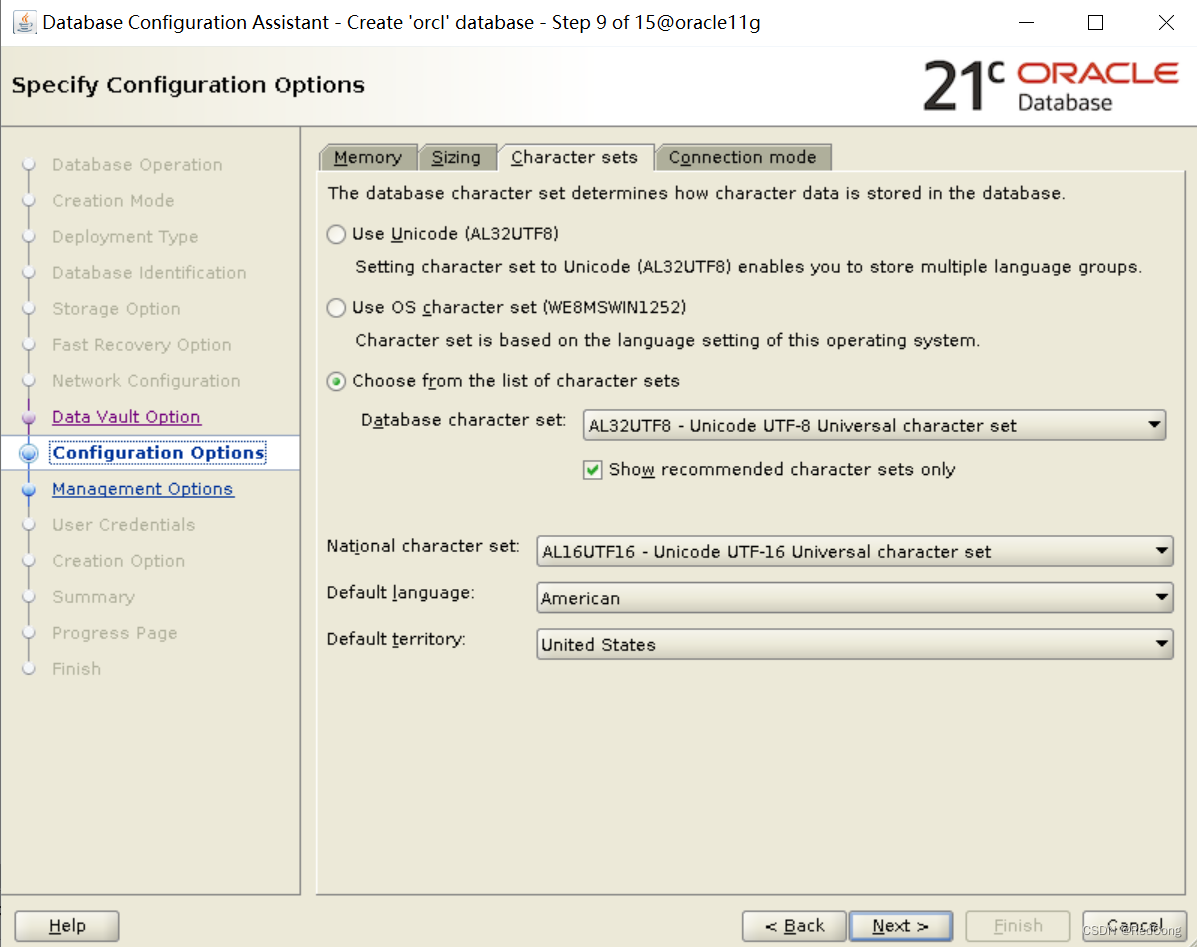Click the Java application icon in title bar

click(x=24, y=22)
